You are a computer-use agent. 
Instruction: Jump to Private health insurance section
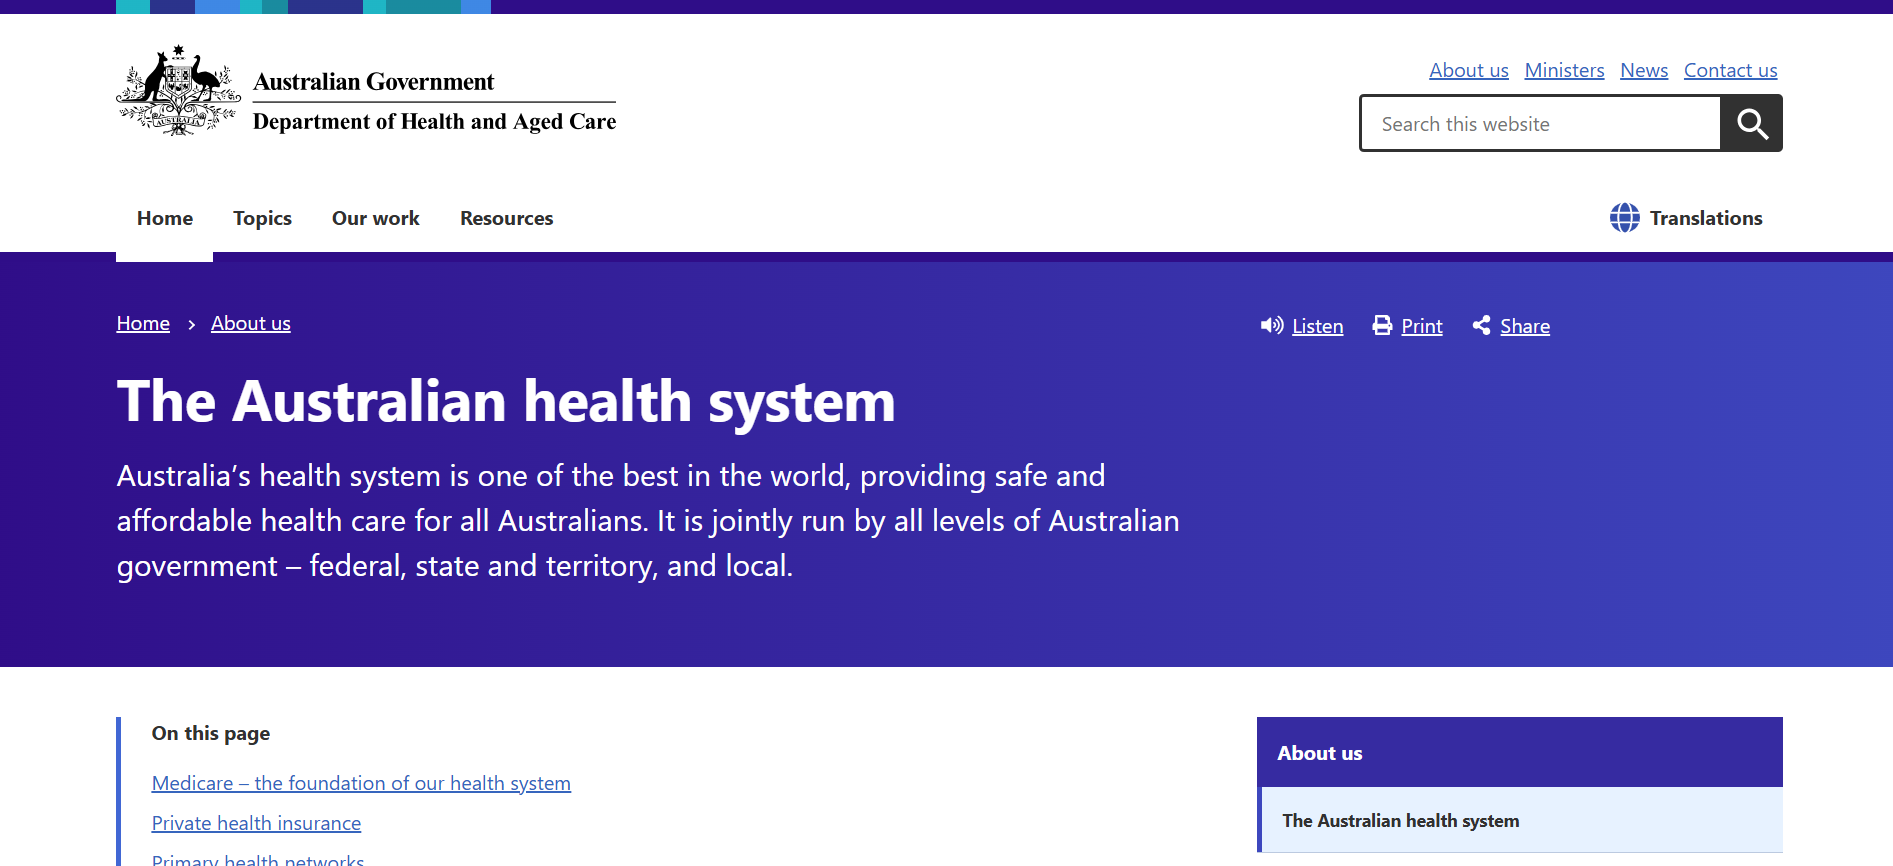256,823
